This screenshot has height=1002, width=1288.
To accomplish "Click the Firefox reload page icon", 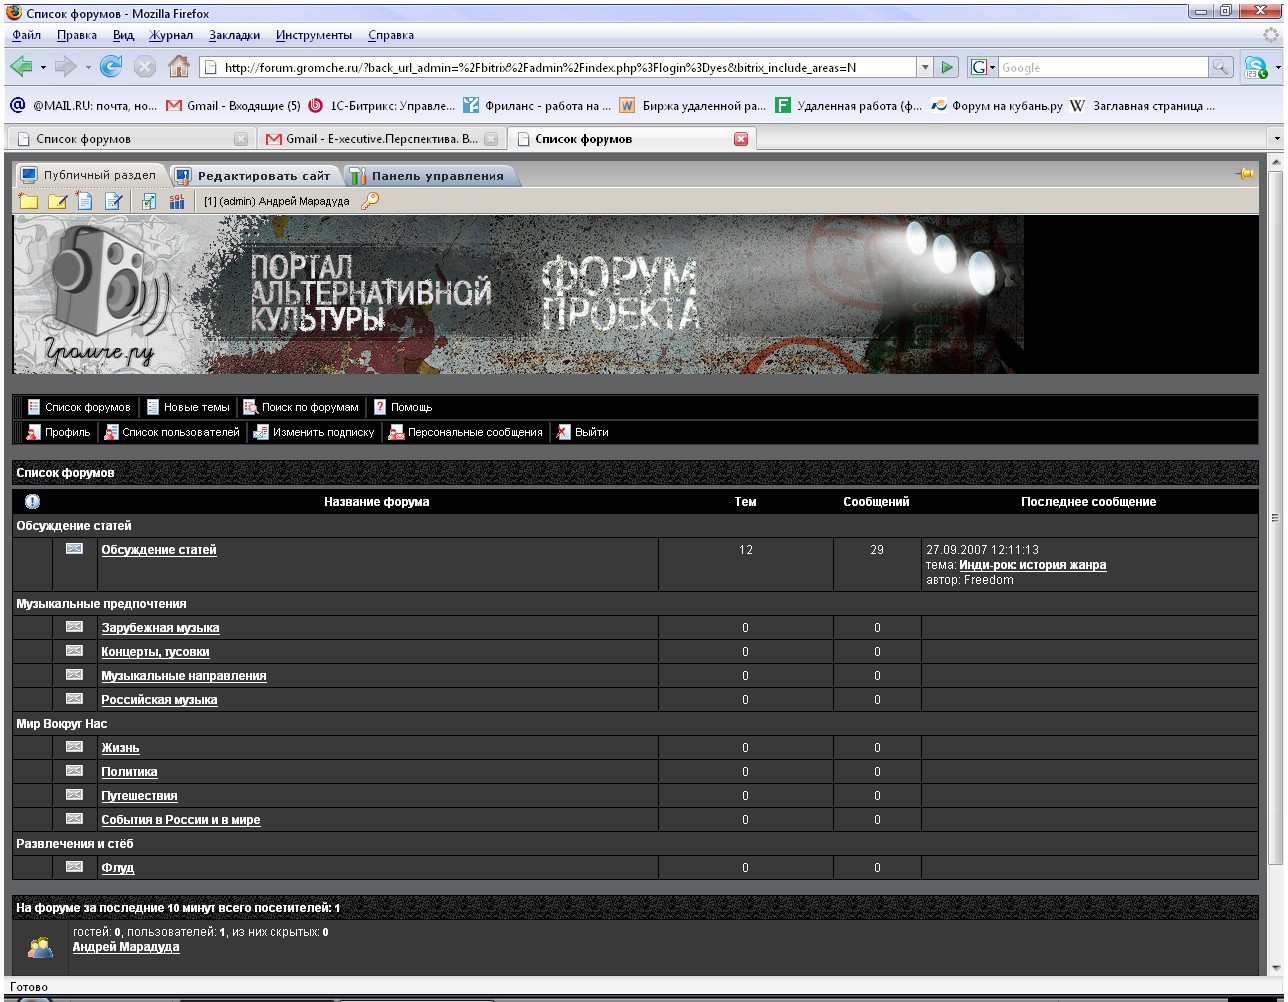I will pos(110,67).
